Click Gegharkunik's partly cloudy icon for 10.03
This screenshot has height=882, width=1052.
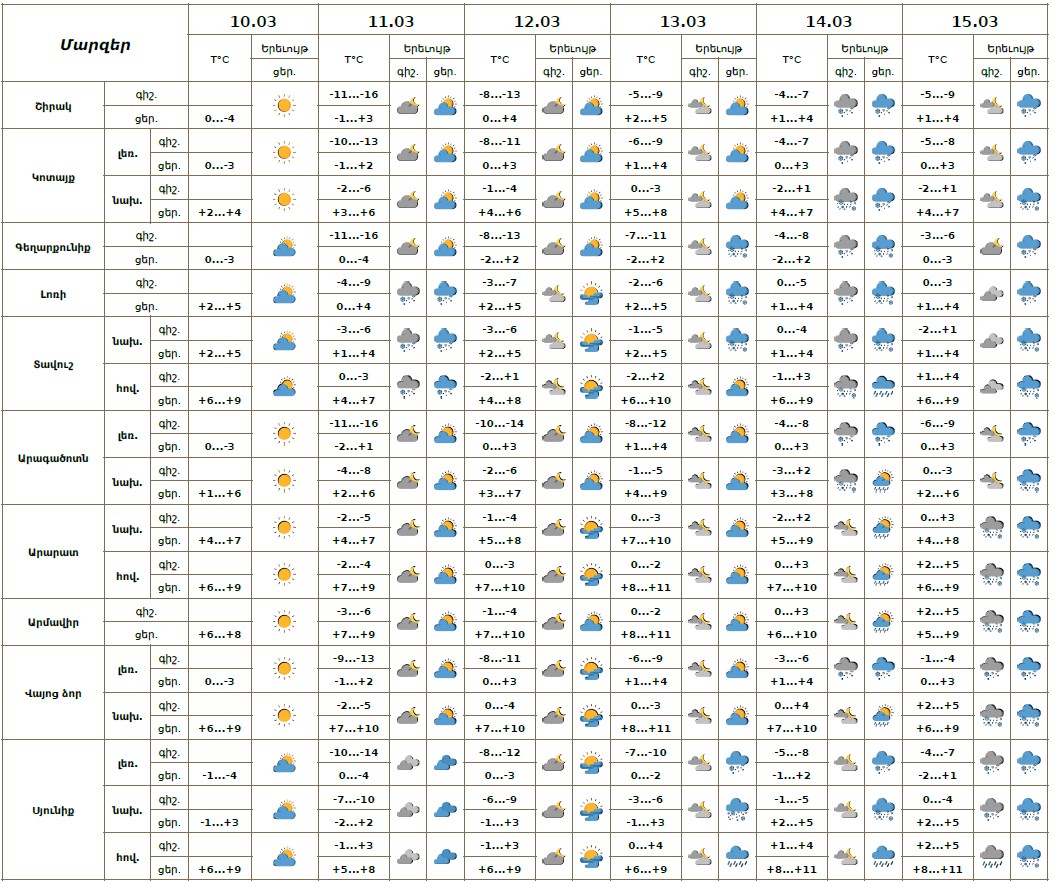pos(284,246)
